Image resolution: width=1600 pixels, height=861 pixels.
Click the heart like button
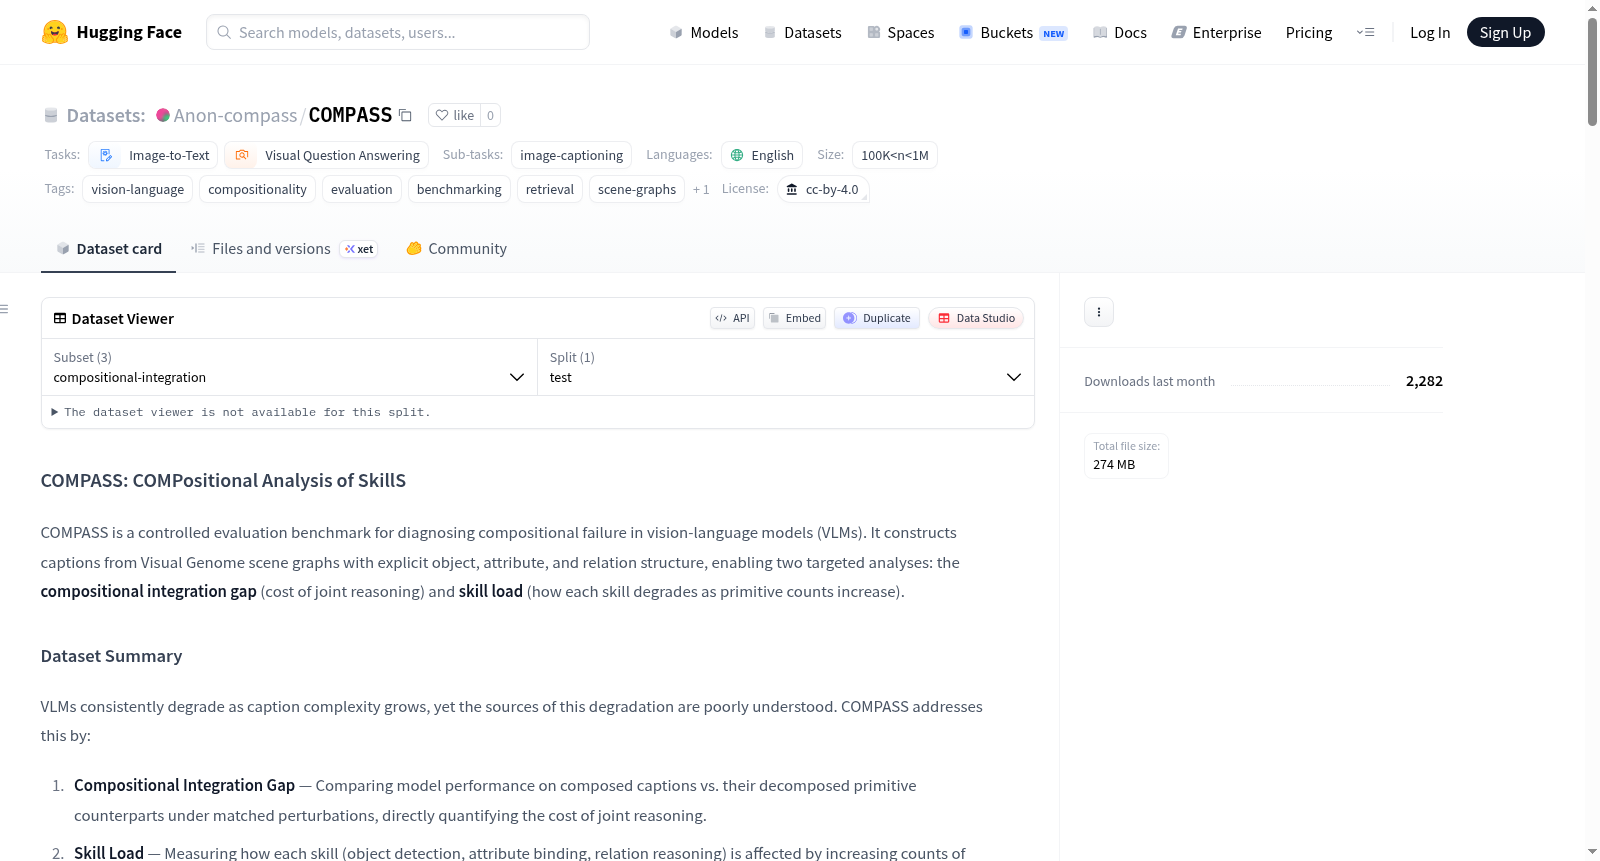click(454, 115)
